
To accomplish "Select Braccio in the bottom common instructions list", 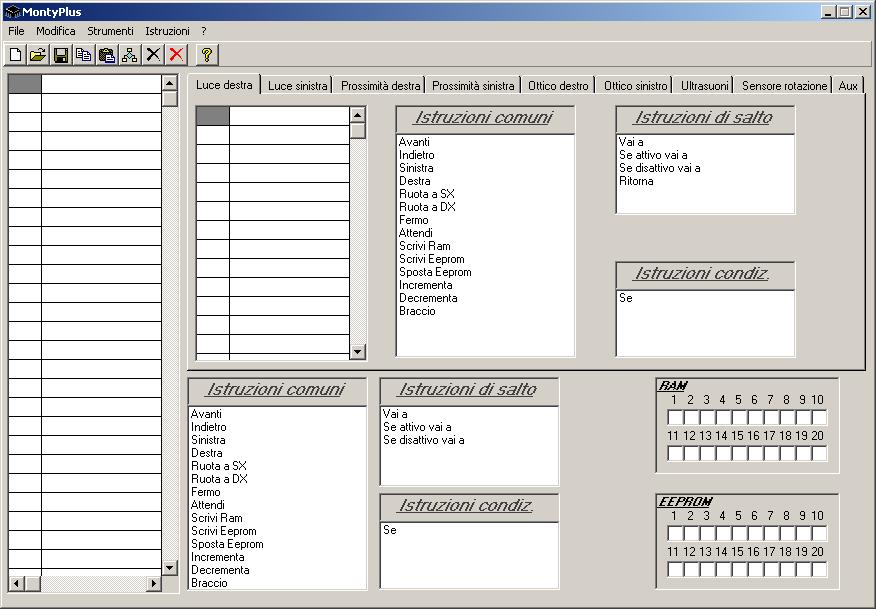I will [209, 583].
